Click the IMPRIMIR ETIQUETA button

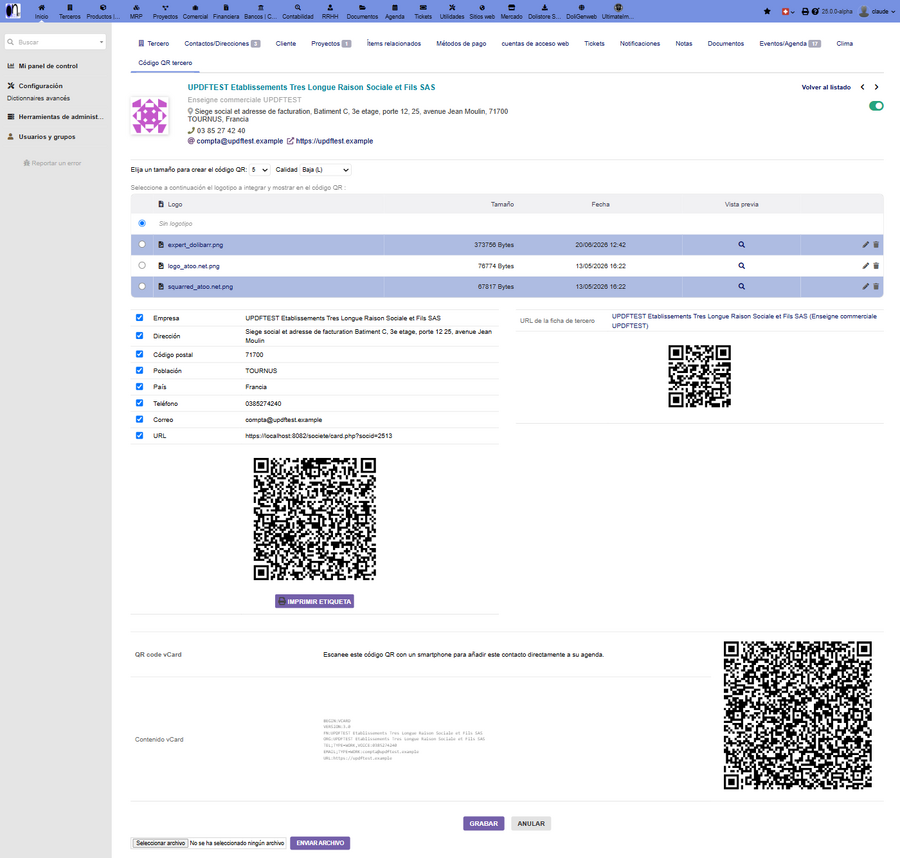click(x=315, y=601)
